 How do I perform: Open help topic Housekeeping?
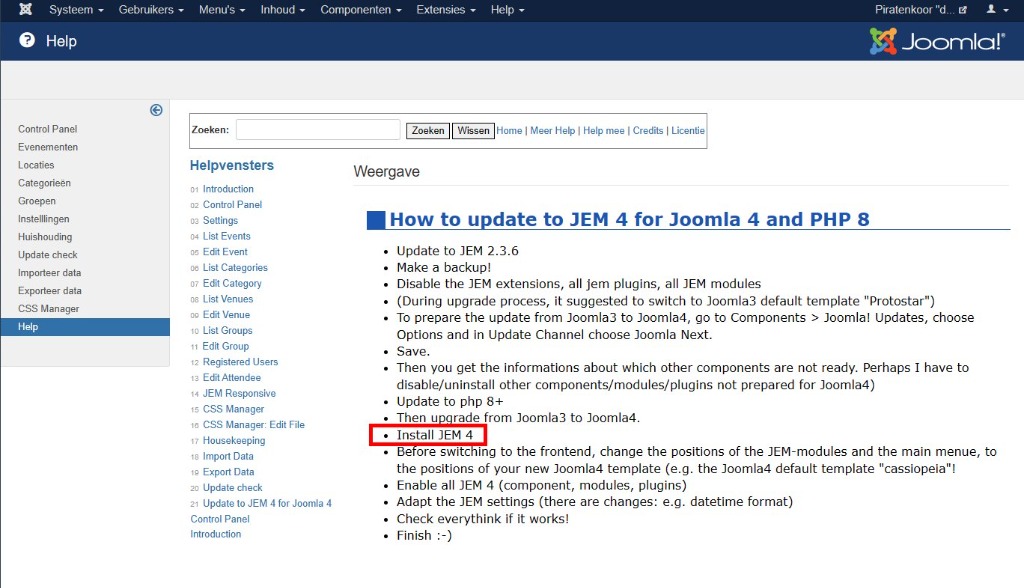click(234, 440)
